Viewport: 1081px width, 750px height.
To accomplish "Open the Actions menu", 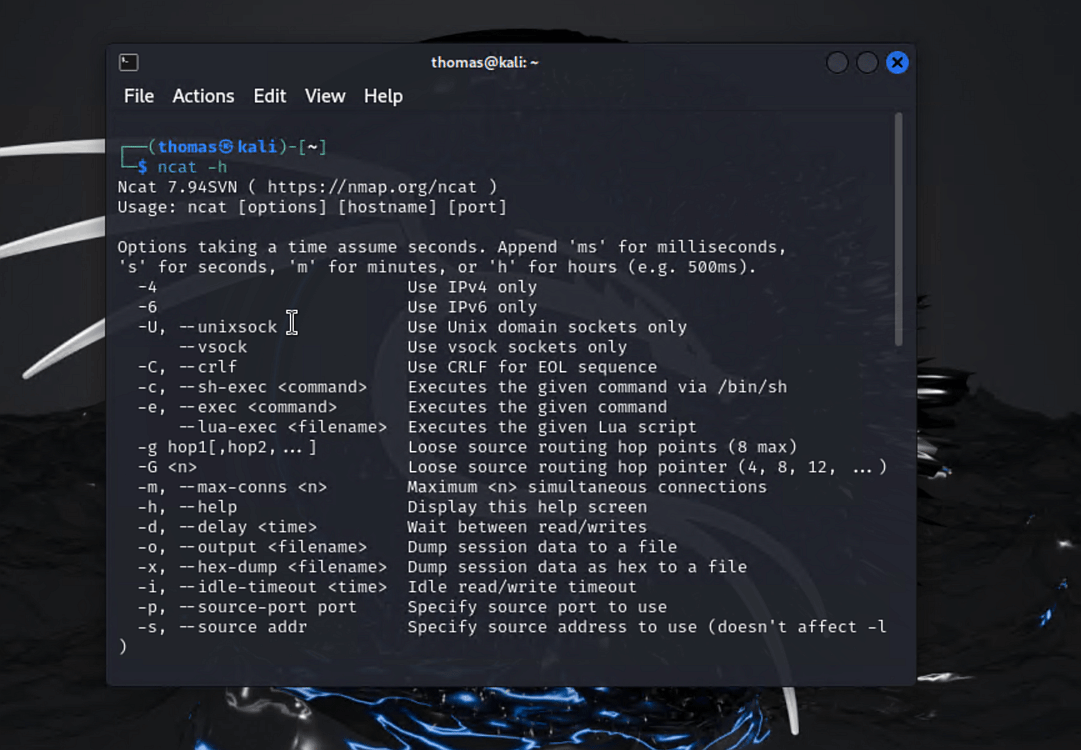I will pos(203,96).
